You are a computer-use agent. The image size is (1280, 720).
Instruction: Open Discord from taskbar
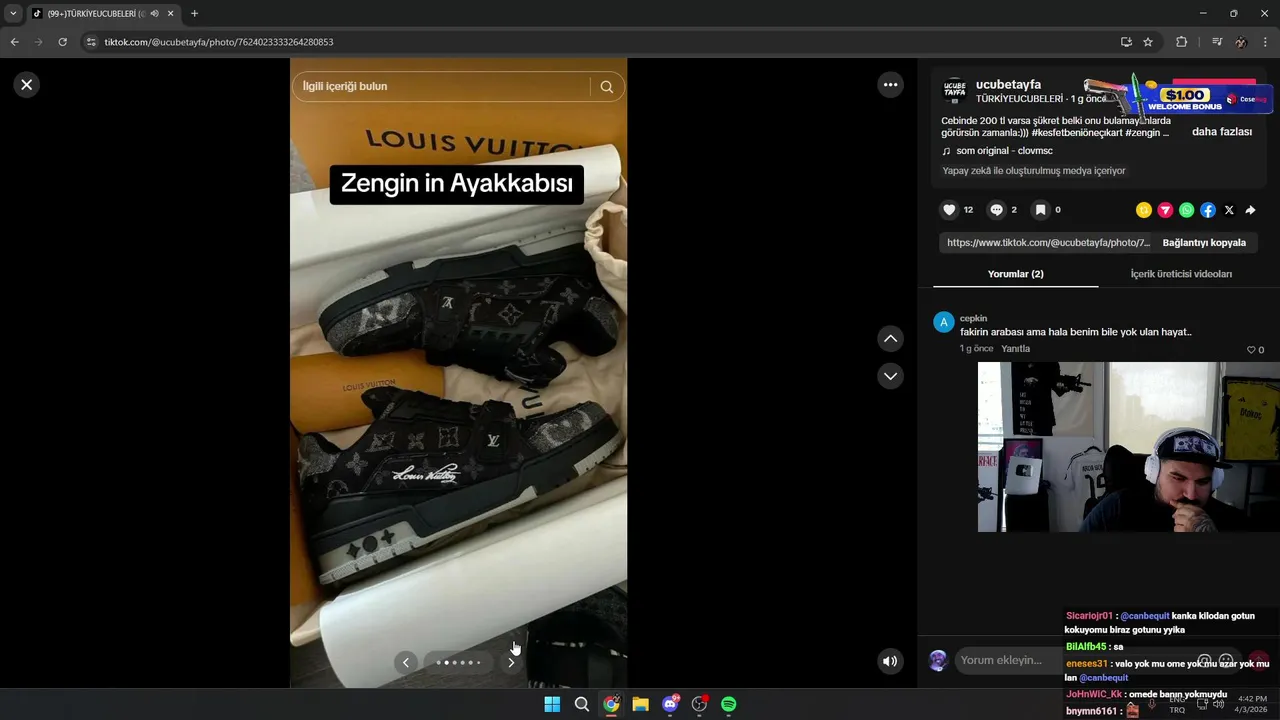[x=670, y=704]
